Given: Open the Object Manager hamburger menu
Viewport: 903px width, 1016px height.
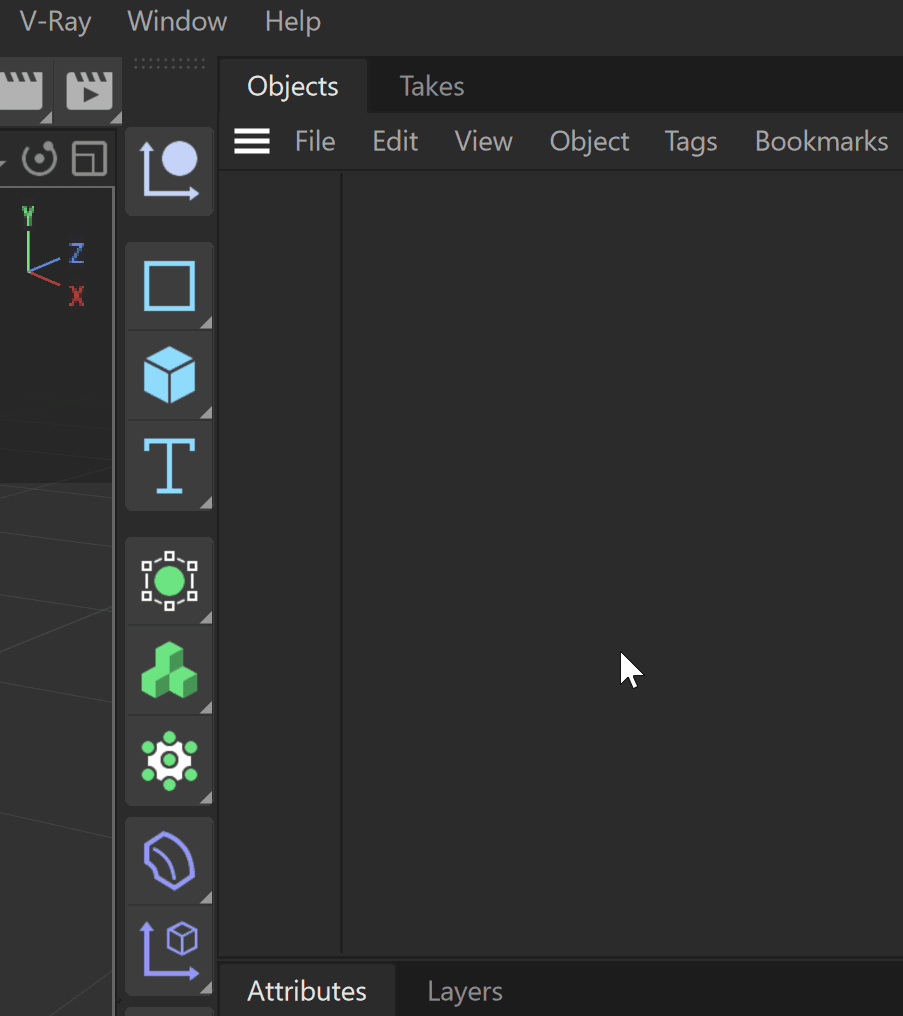Looking at the screenshot, I should pos(252,141).
